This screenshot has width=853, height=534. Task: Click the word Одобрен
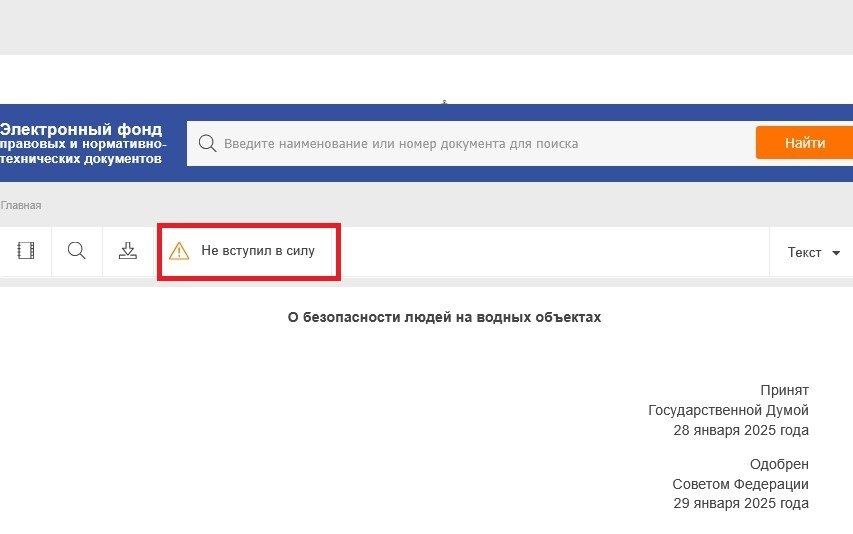pos(779,464)
